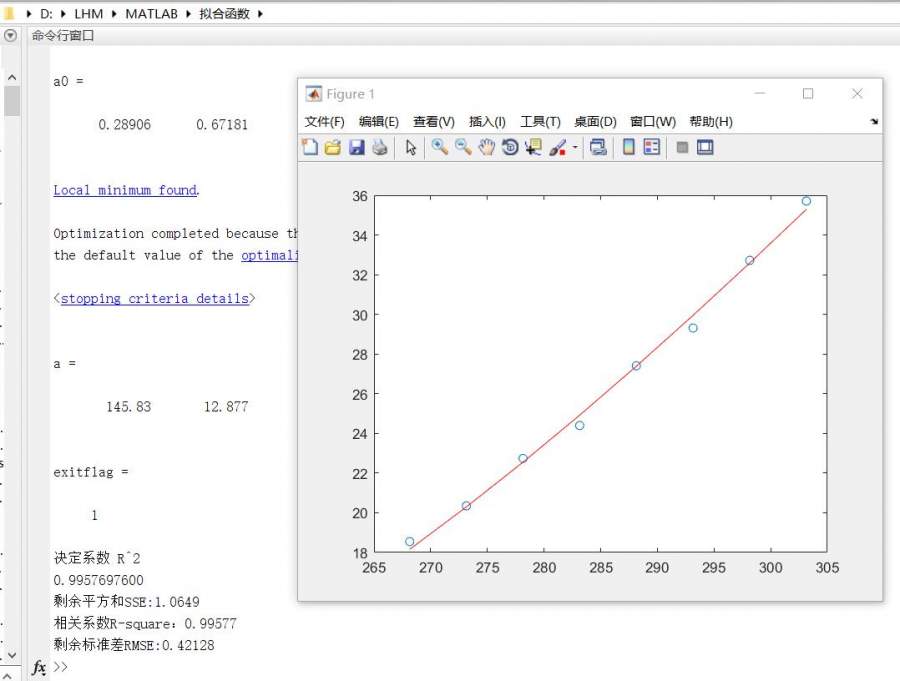Print the figure with the printer icon
Image resolution: width=900 pixels, height=681 pixels.
pyautogui.click(x=380, y=148)
